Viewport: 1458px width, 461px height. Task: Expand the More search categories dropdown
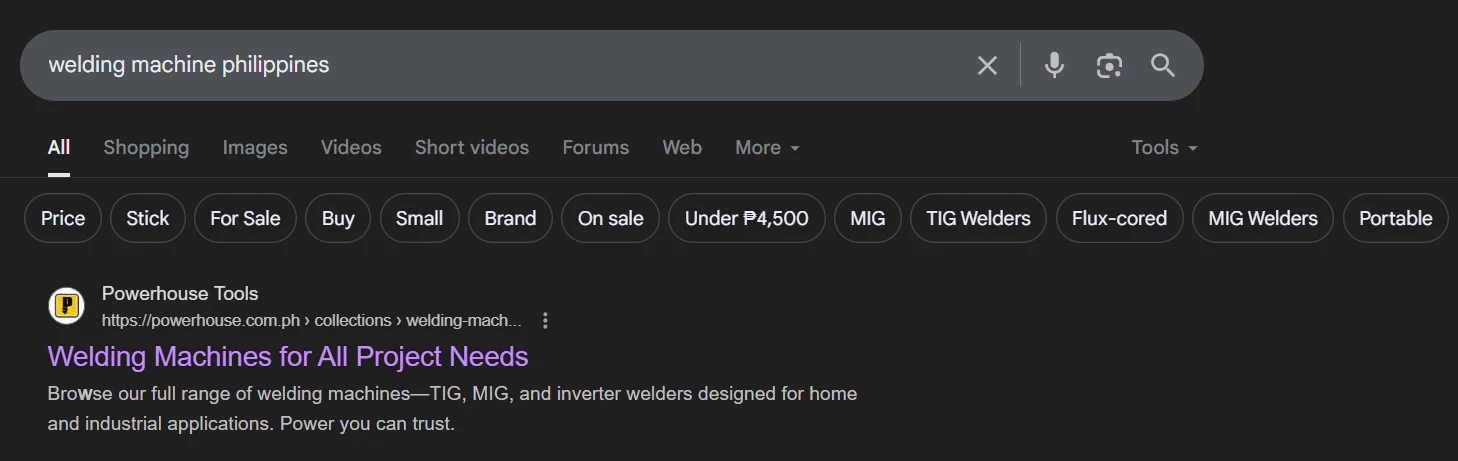(x=767, y=148)
